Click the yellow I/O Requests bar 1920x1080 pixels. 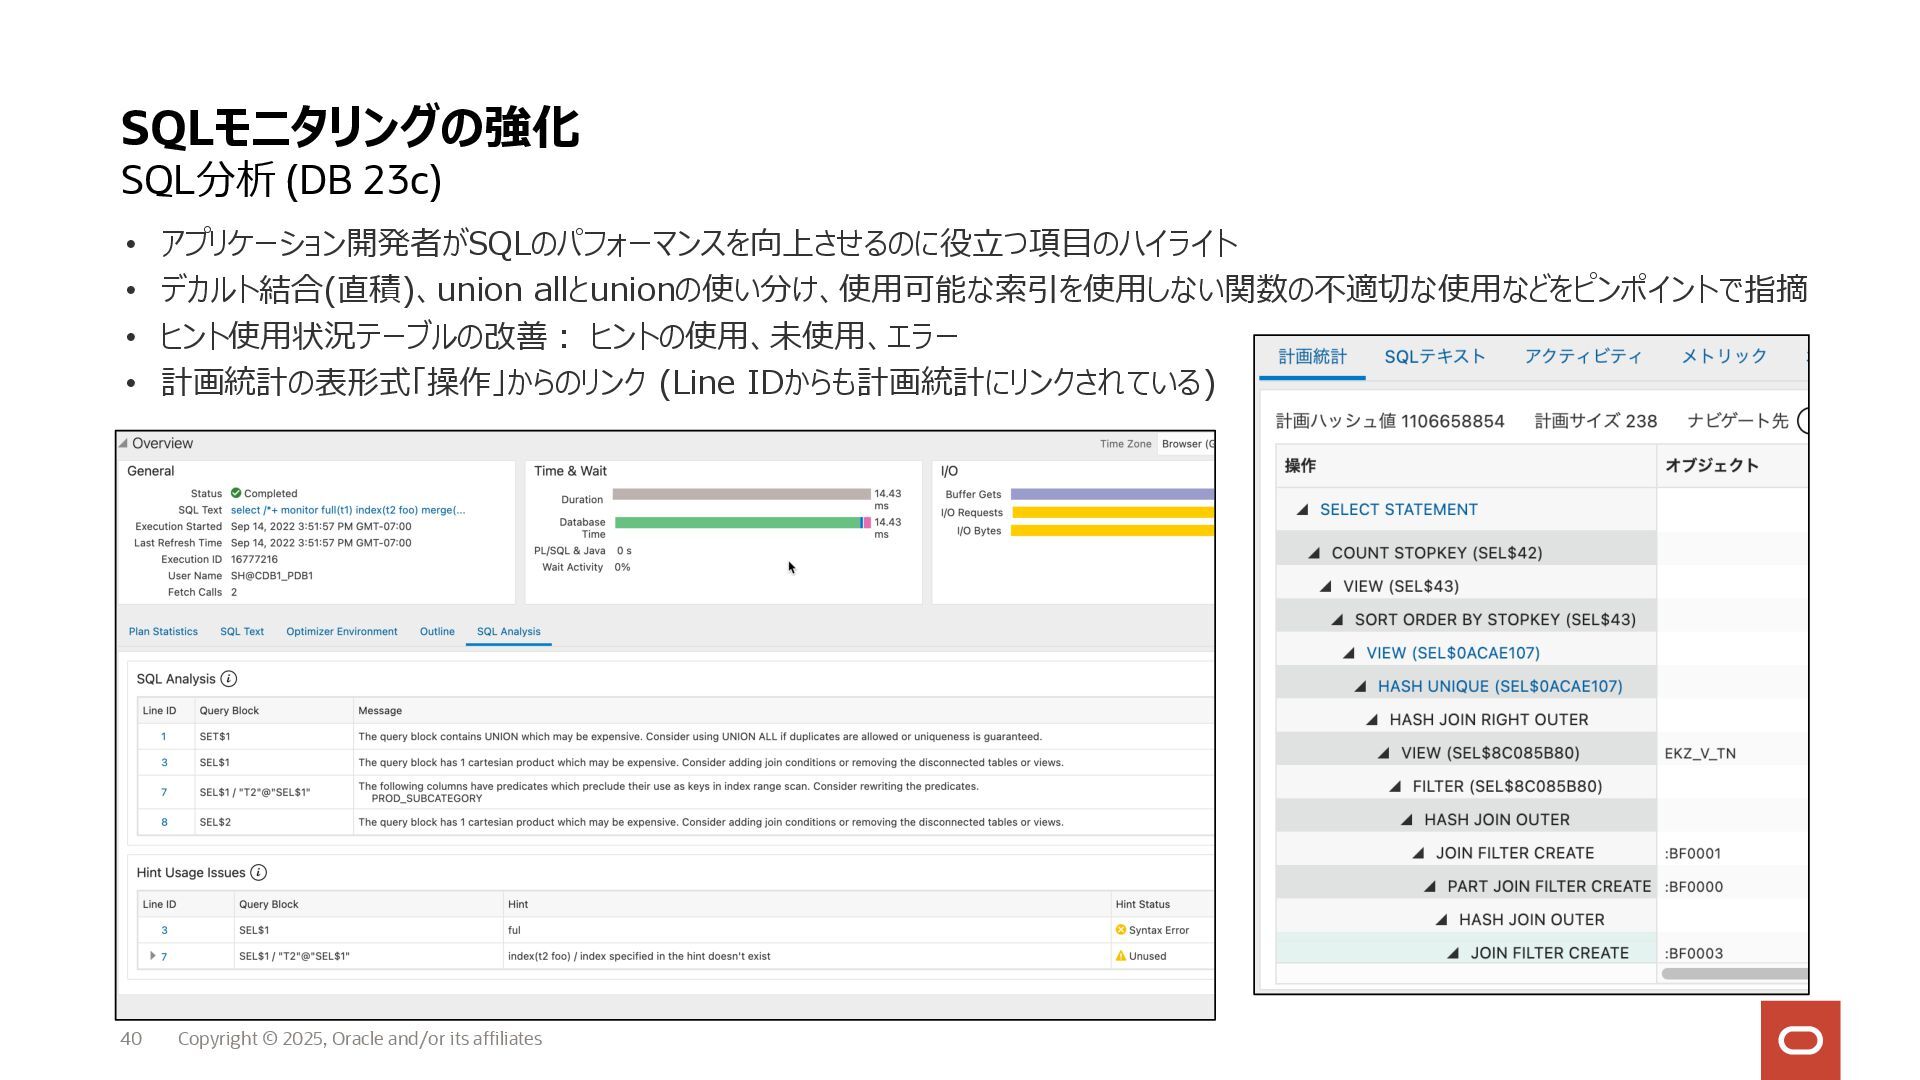[1112, 513]
